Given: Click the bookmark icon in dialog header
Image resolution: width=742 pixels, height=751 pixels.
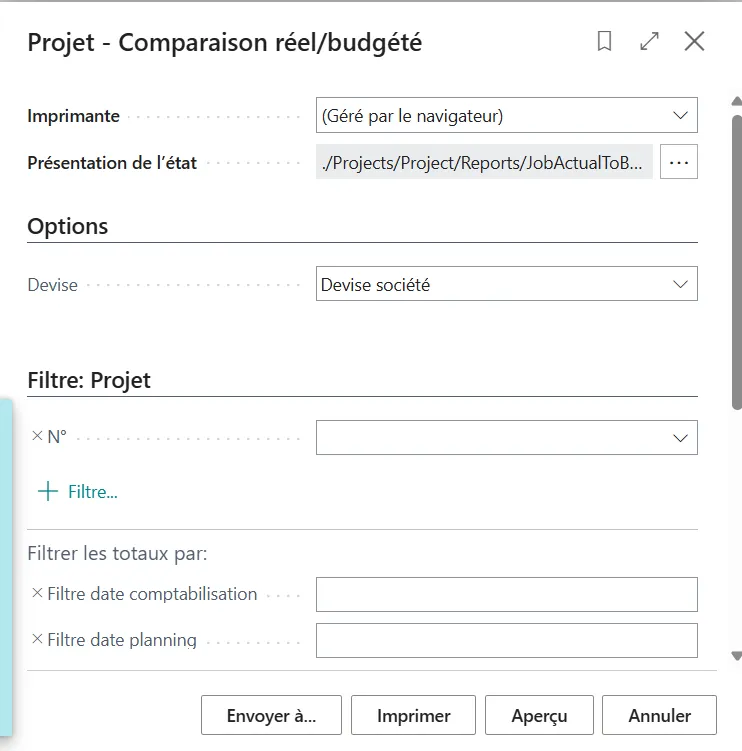Looking at the screenshot, I should (605, 41).
